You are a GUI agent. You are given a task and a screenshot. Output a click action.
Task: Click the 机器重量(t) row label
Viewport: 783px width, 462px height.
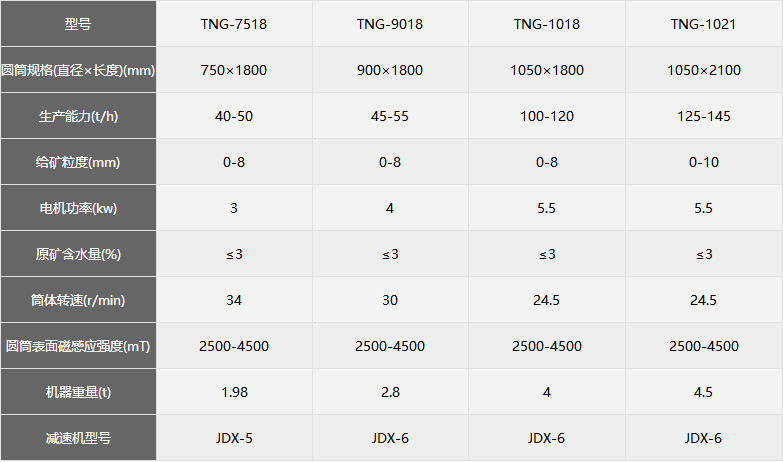coord(78,392)
